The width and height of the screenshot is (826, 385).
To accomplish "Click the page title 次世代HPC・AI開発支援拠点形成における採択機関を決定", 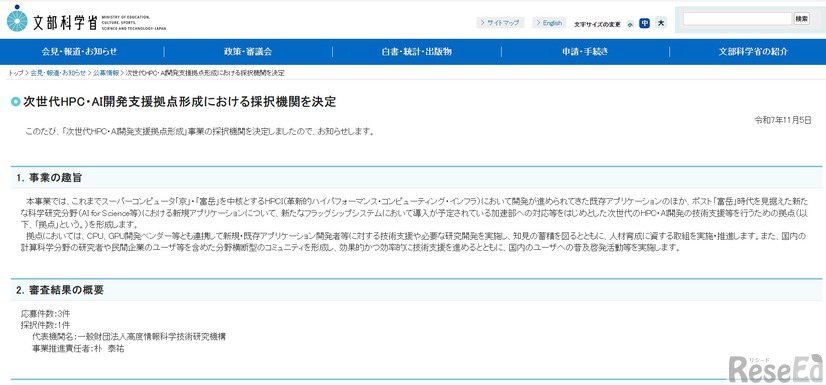I will point(179,102).
